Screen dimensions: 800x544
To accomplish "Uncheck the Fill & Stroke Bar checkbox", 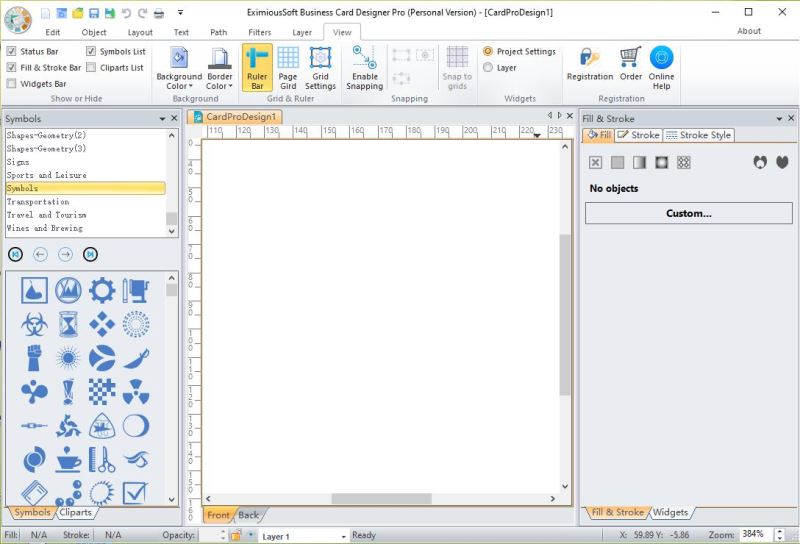I will (11, 67).
